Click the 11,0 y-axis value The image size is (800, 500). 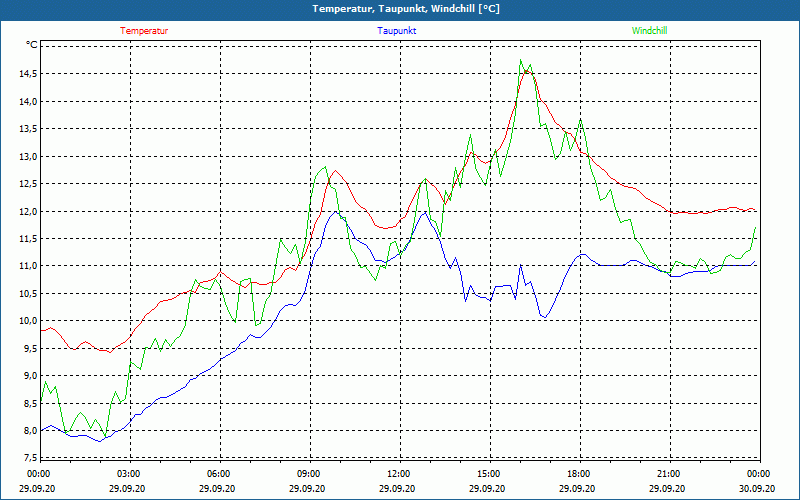pyautogui.click(x=28, y=266)
